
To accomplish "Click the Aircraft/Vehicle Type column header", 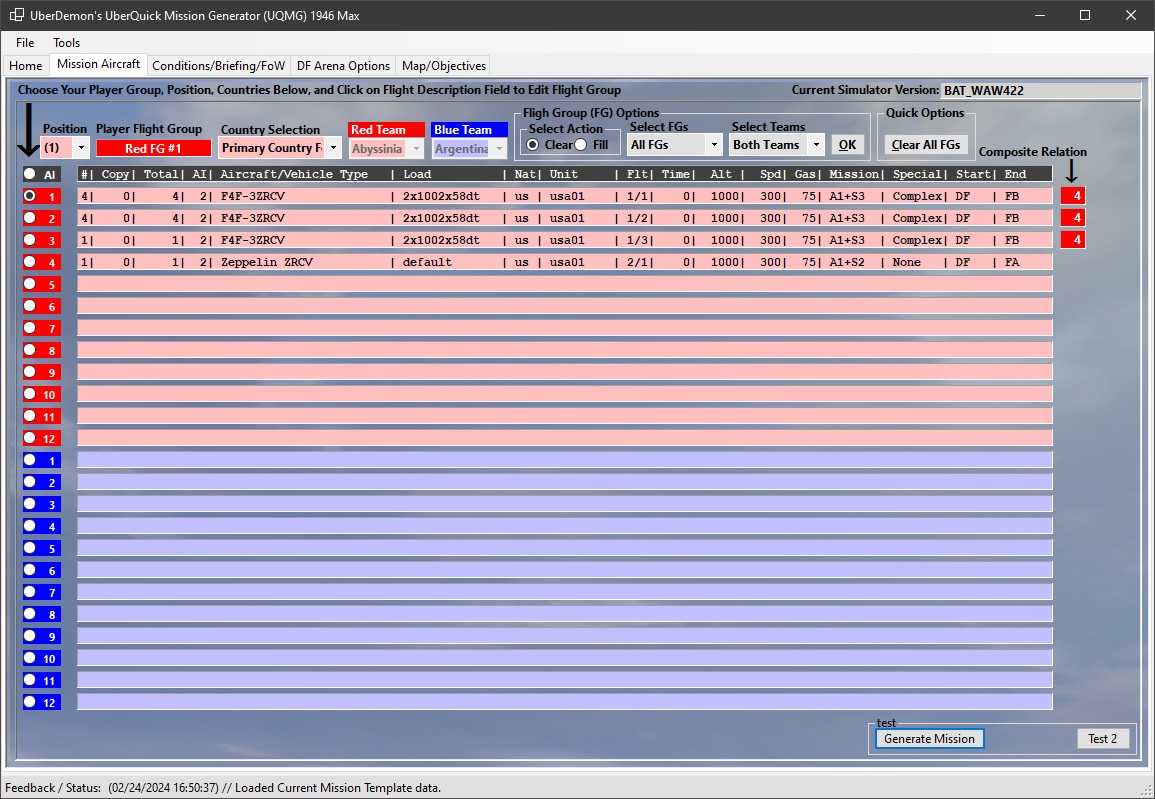I will tap(294, 174).
